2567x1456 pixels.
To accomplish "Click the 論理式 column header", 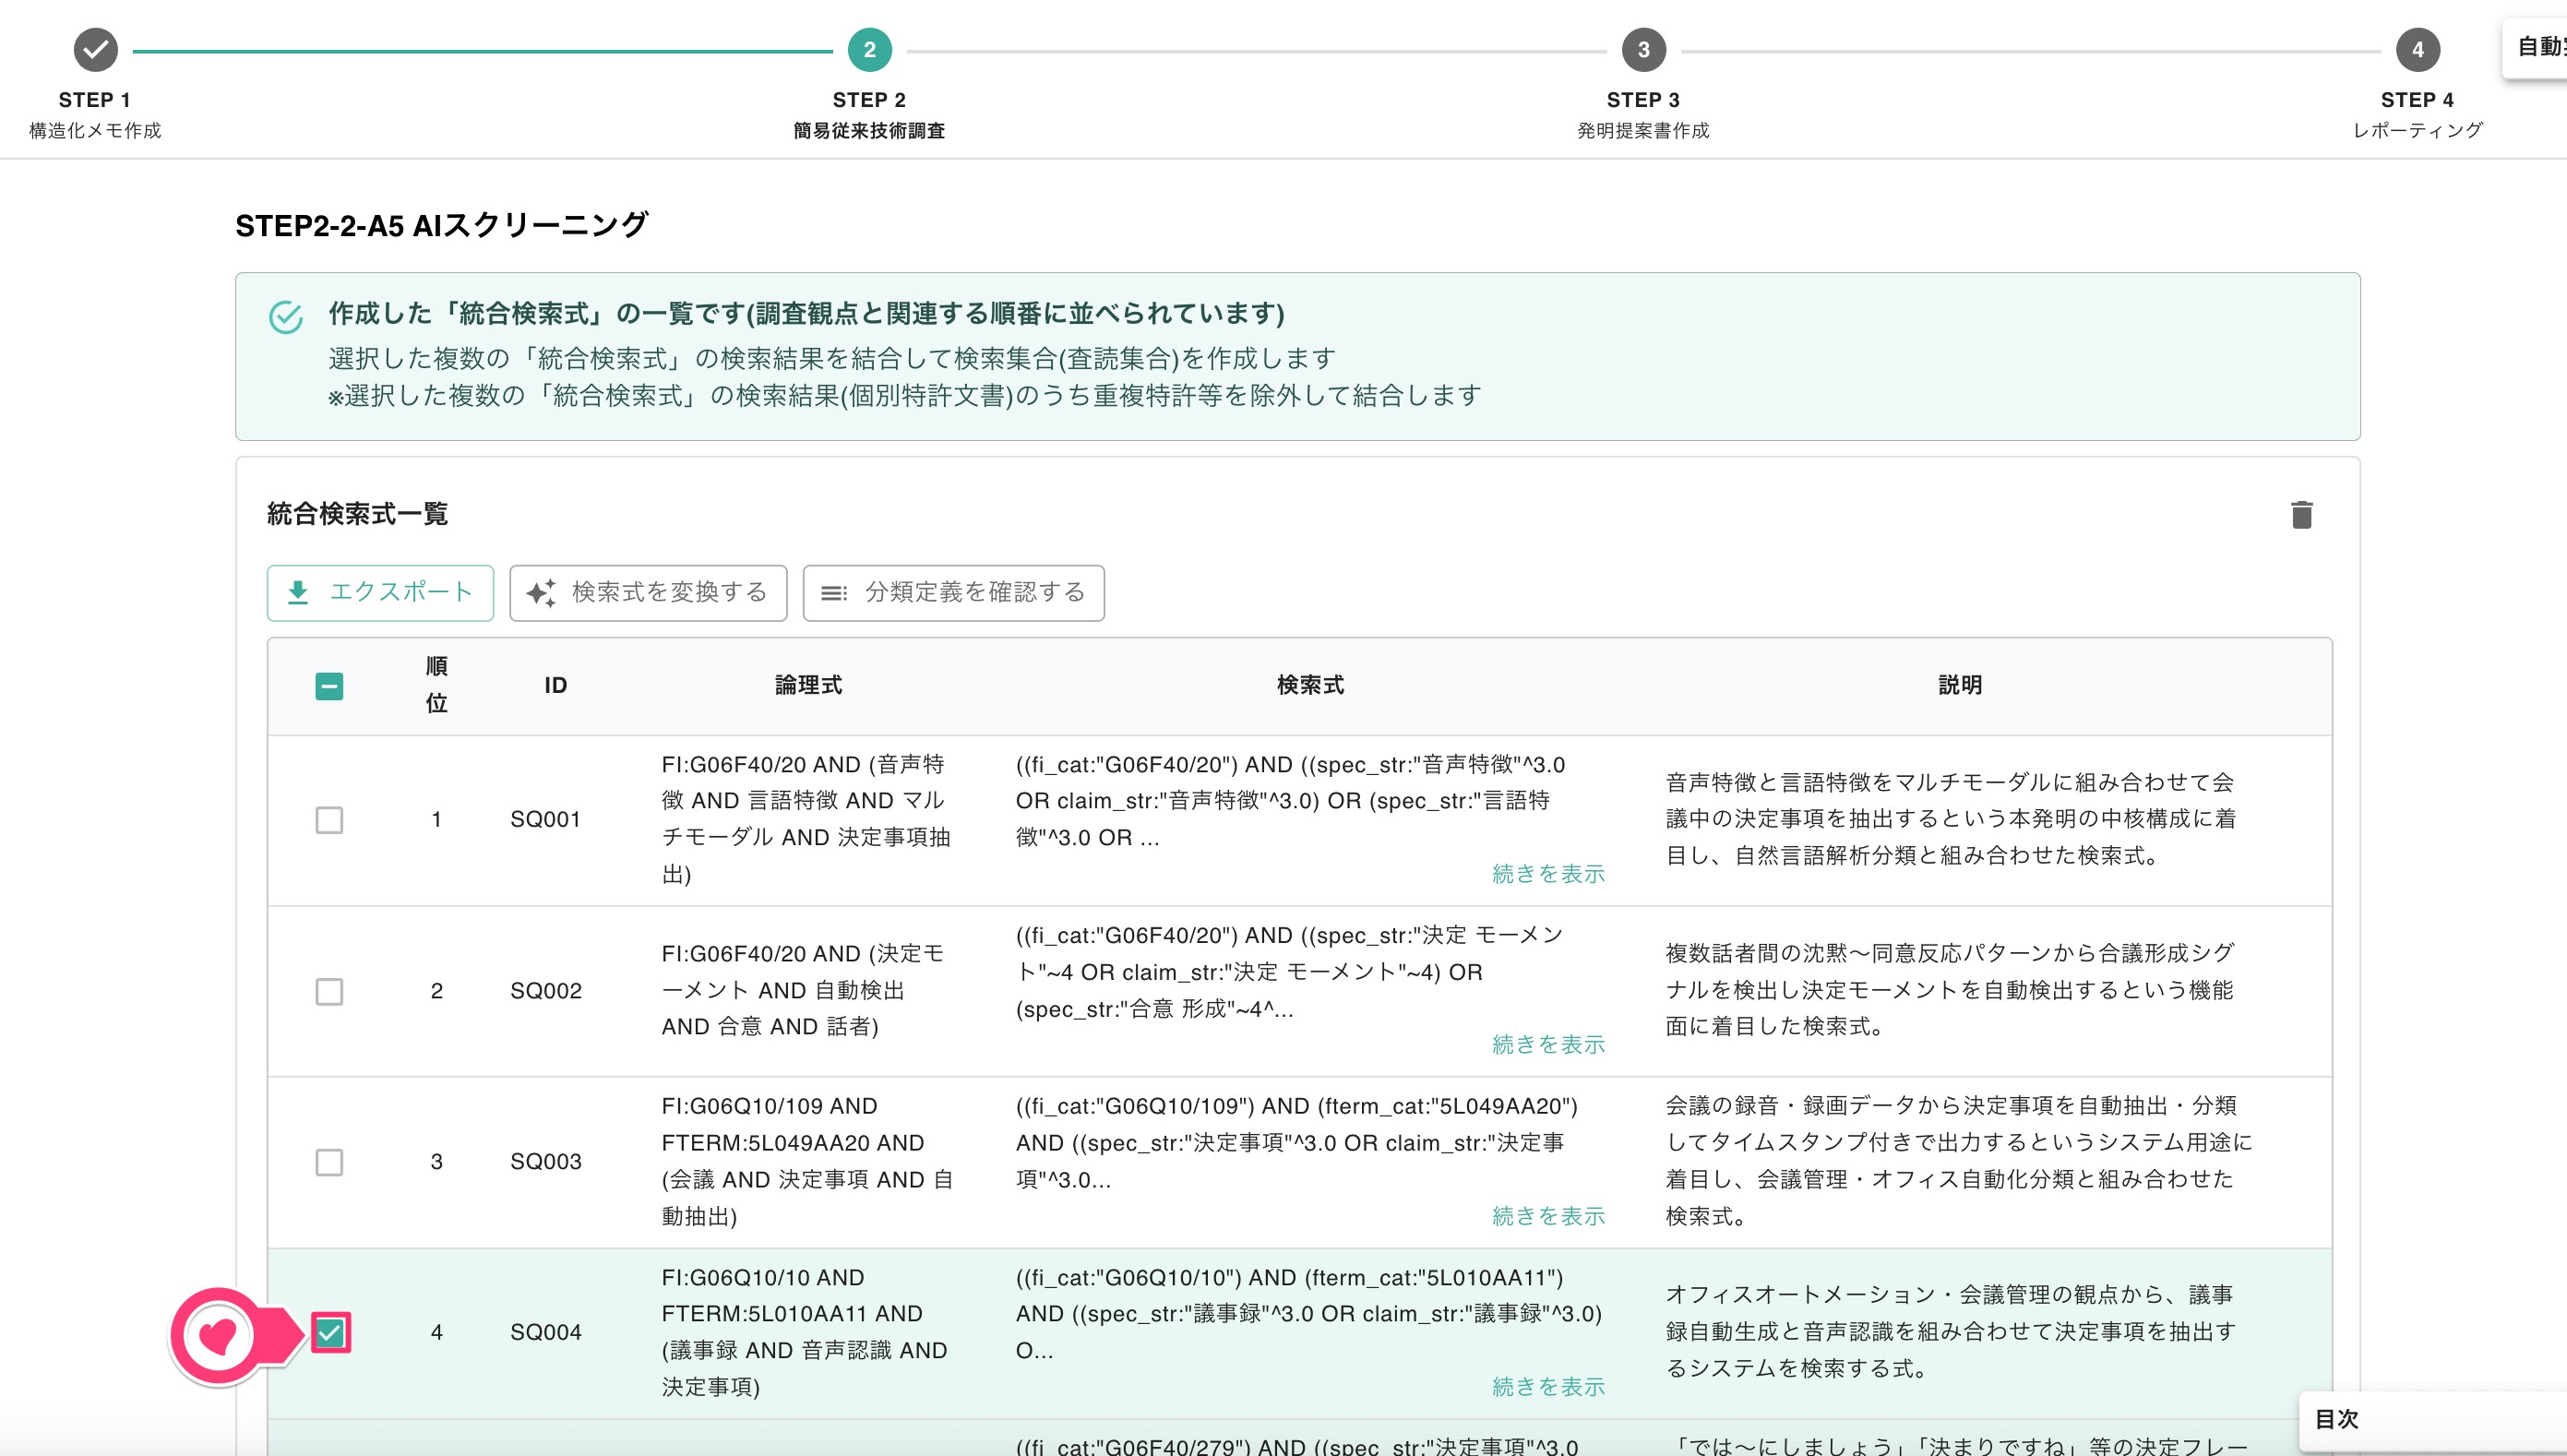I will pyautogui.click(x=808, y=685).
